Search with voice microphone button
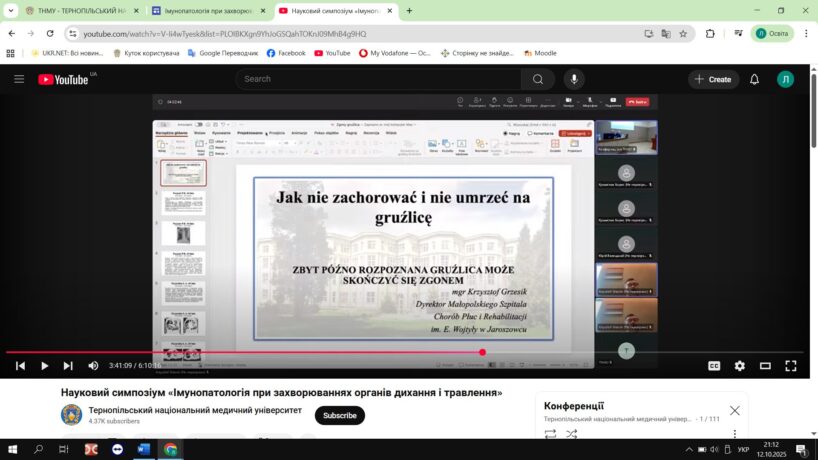Screen dimensions: 818x460 [574, 79]
